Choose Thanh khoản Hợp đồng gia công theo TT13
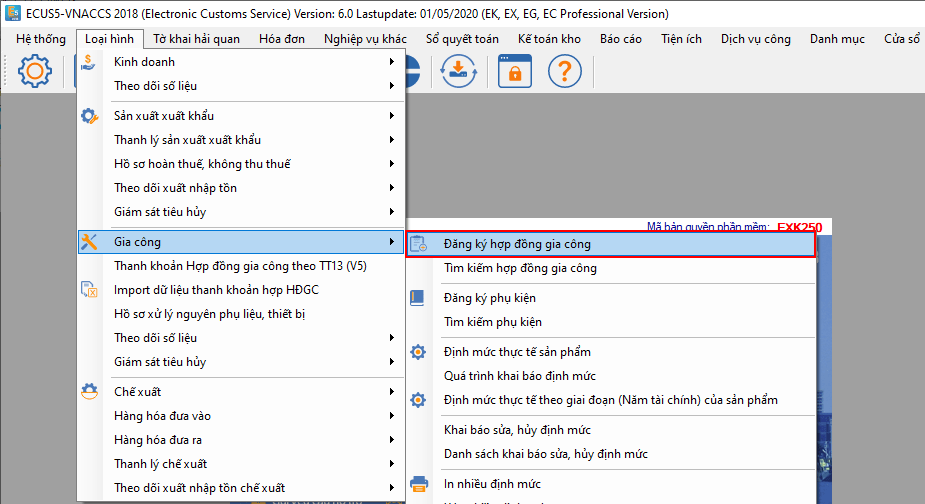925x504 pixels. click(241, 266)
